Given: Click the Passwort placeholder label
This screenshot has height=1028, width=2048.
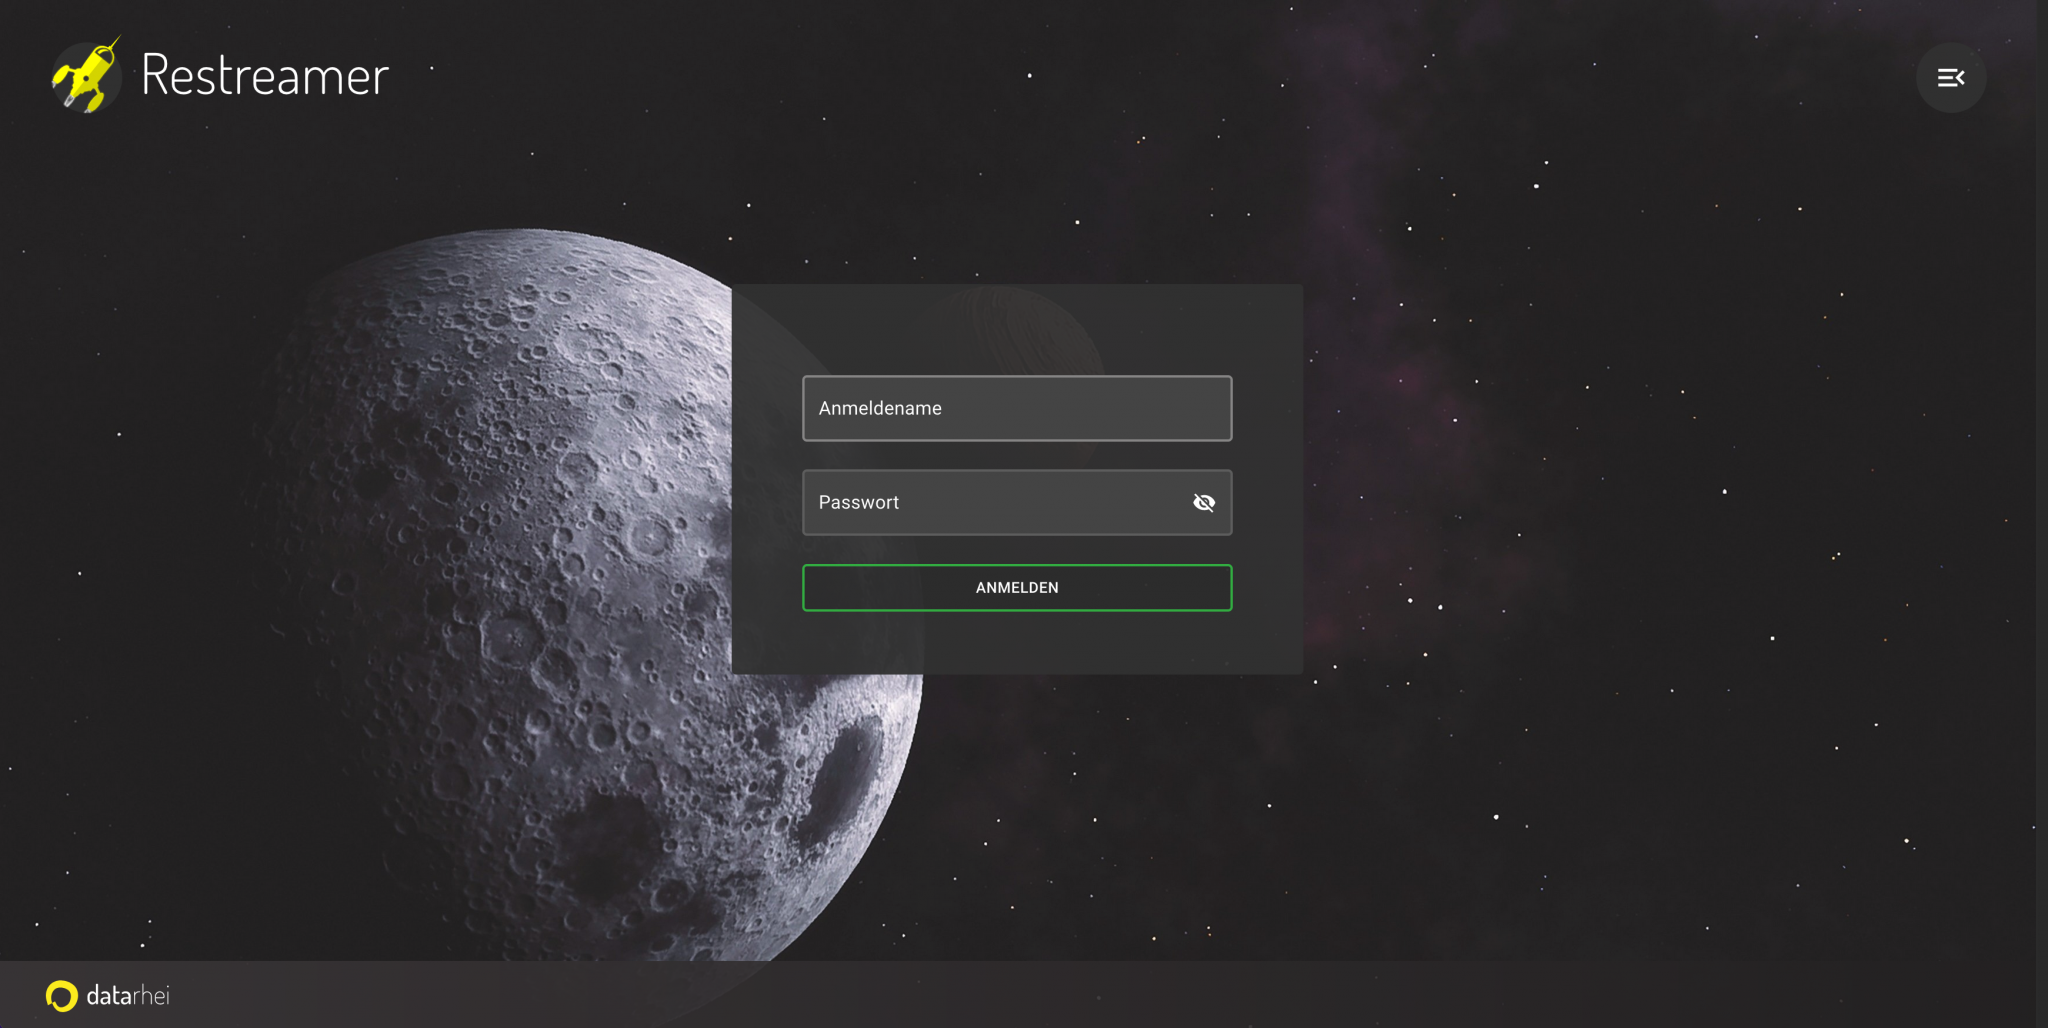Looking at the screenshot, I should [x=858, y=503].
